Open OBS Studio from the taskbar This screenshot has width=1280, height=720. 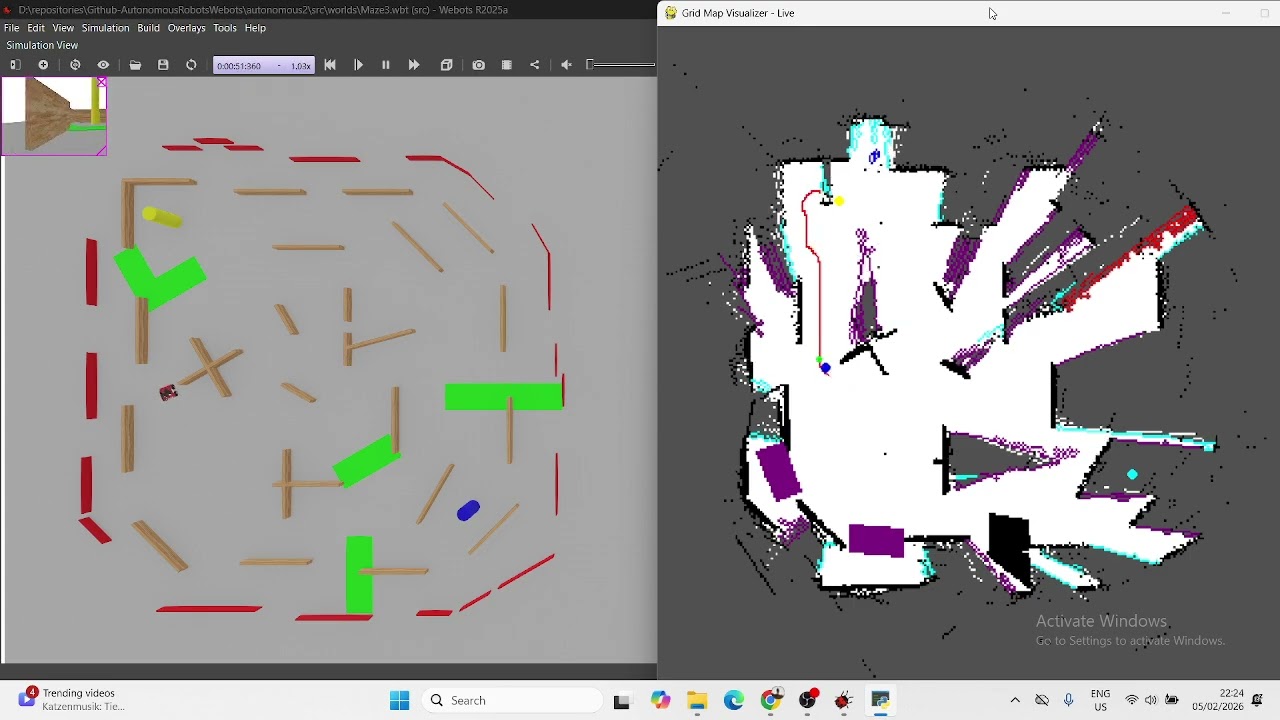[808, 701]
